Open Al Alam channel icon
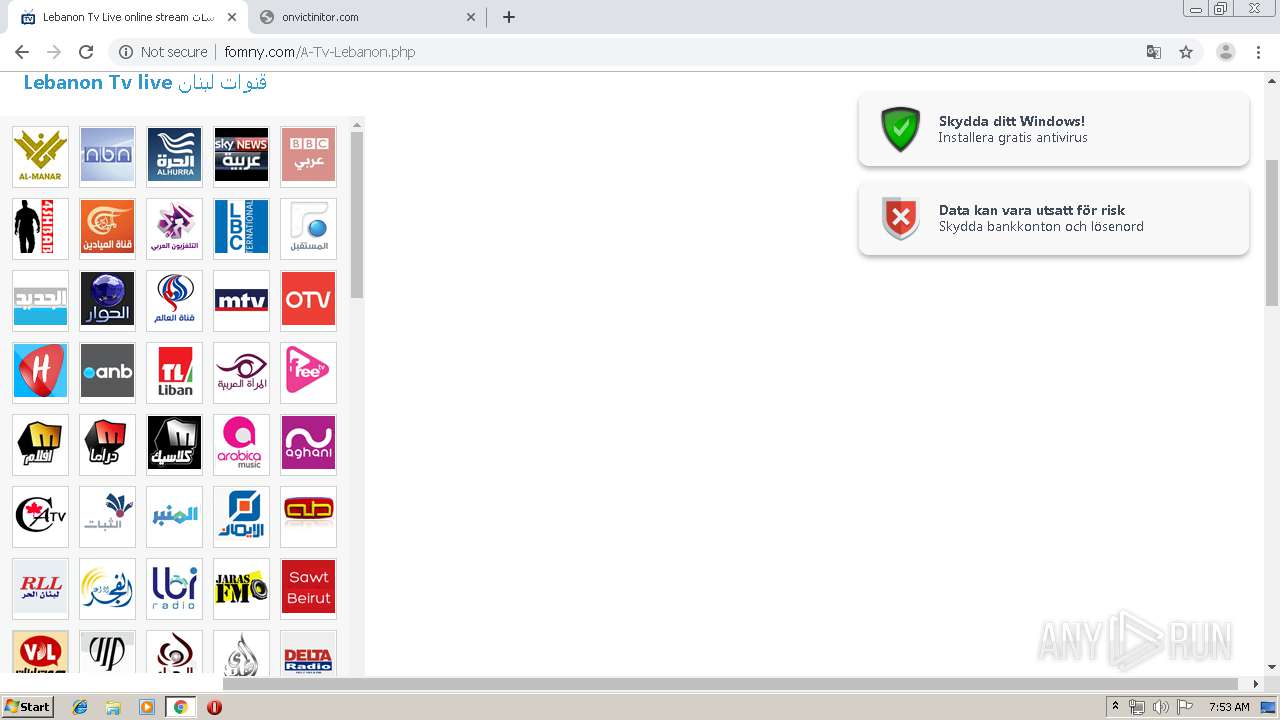 click(x=174, y=300)
